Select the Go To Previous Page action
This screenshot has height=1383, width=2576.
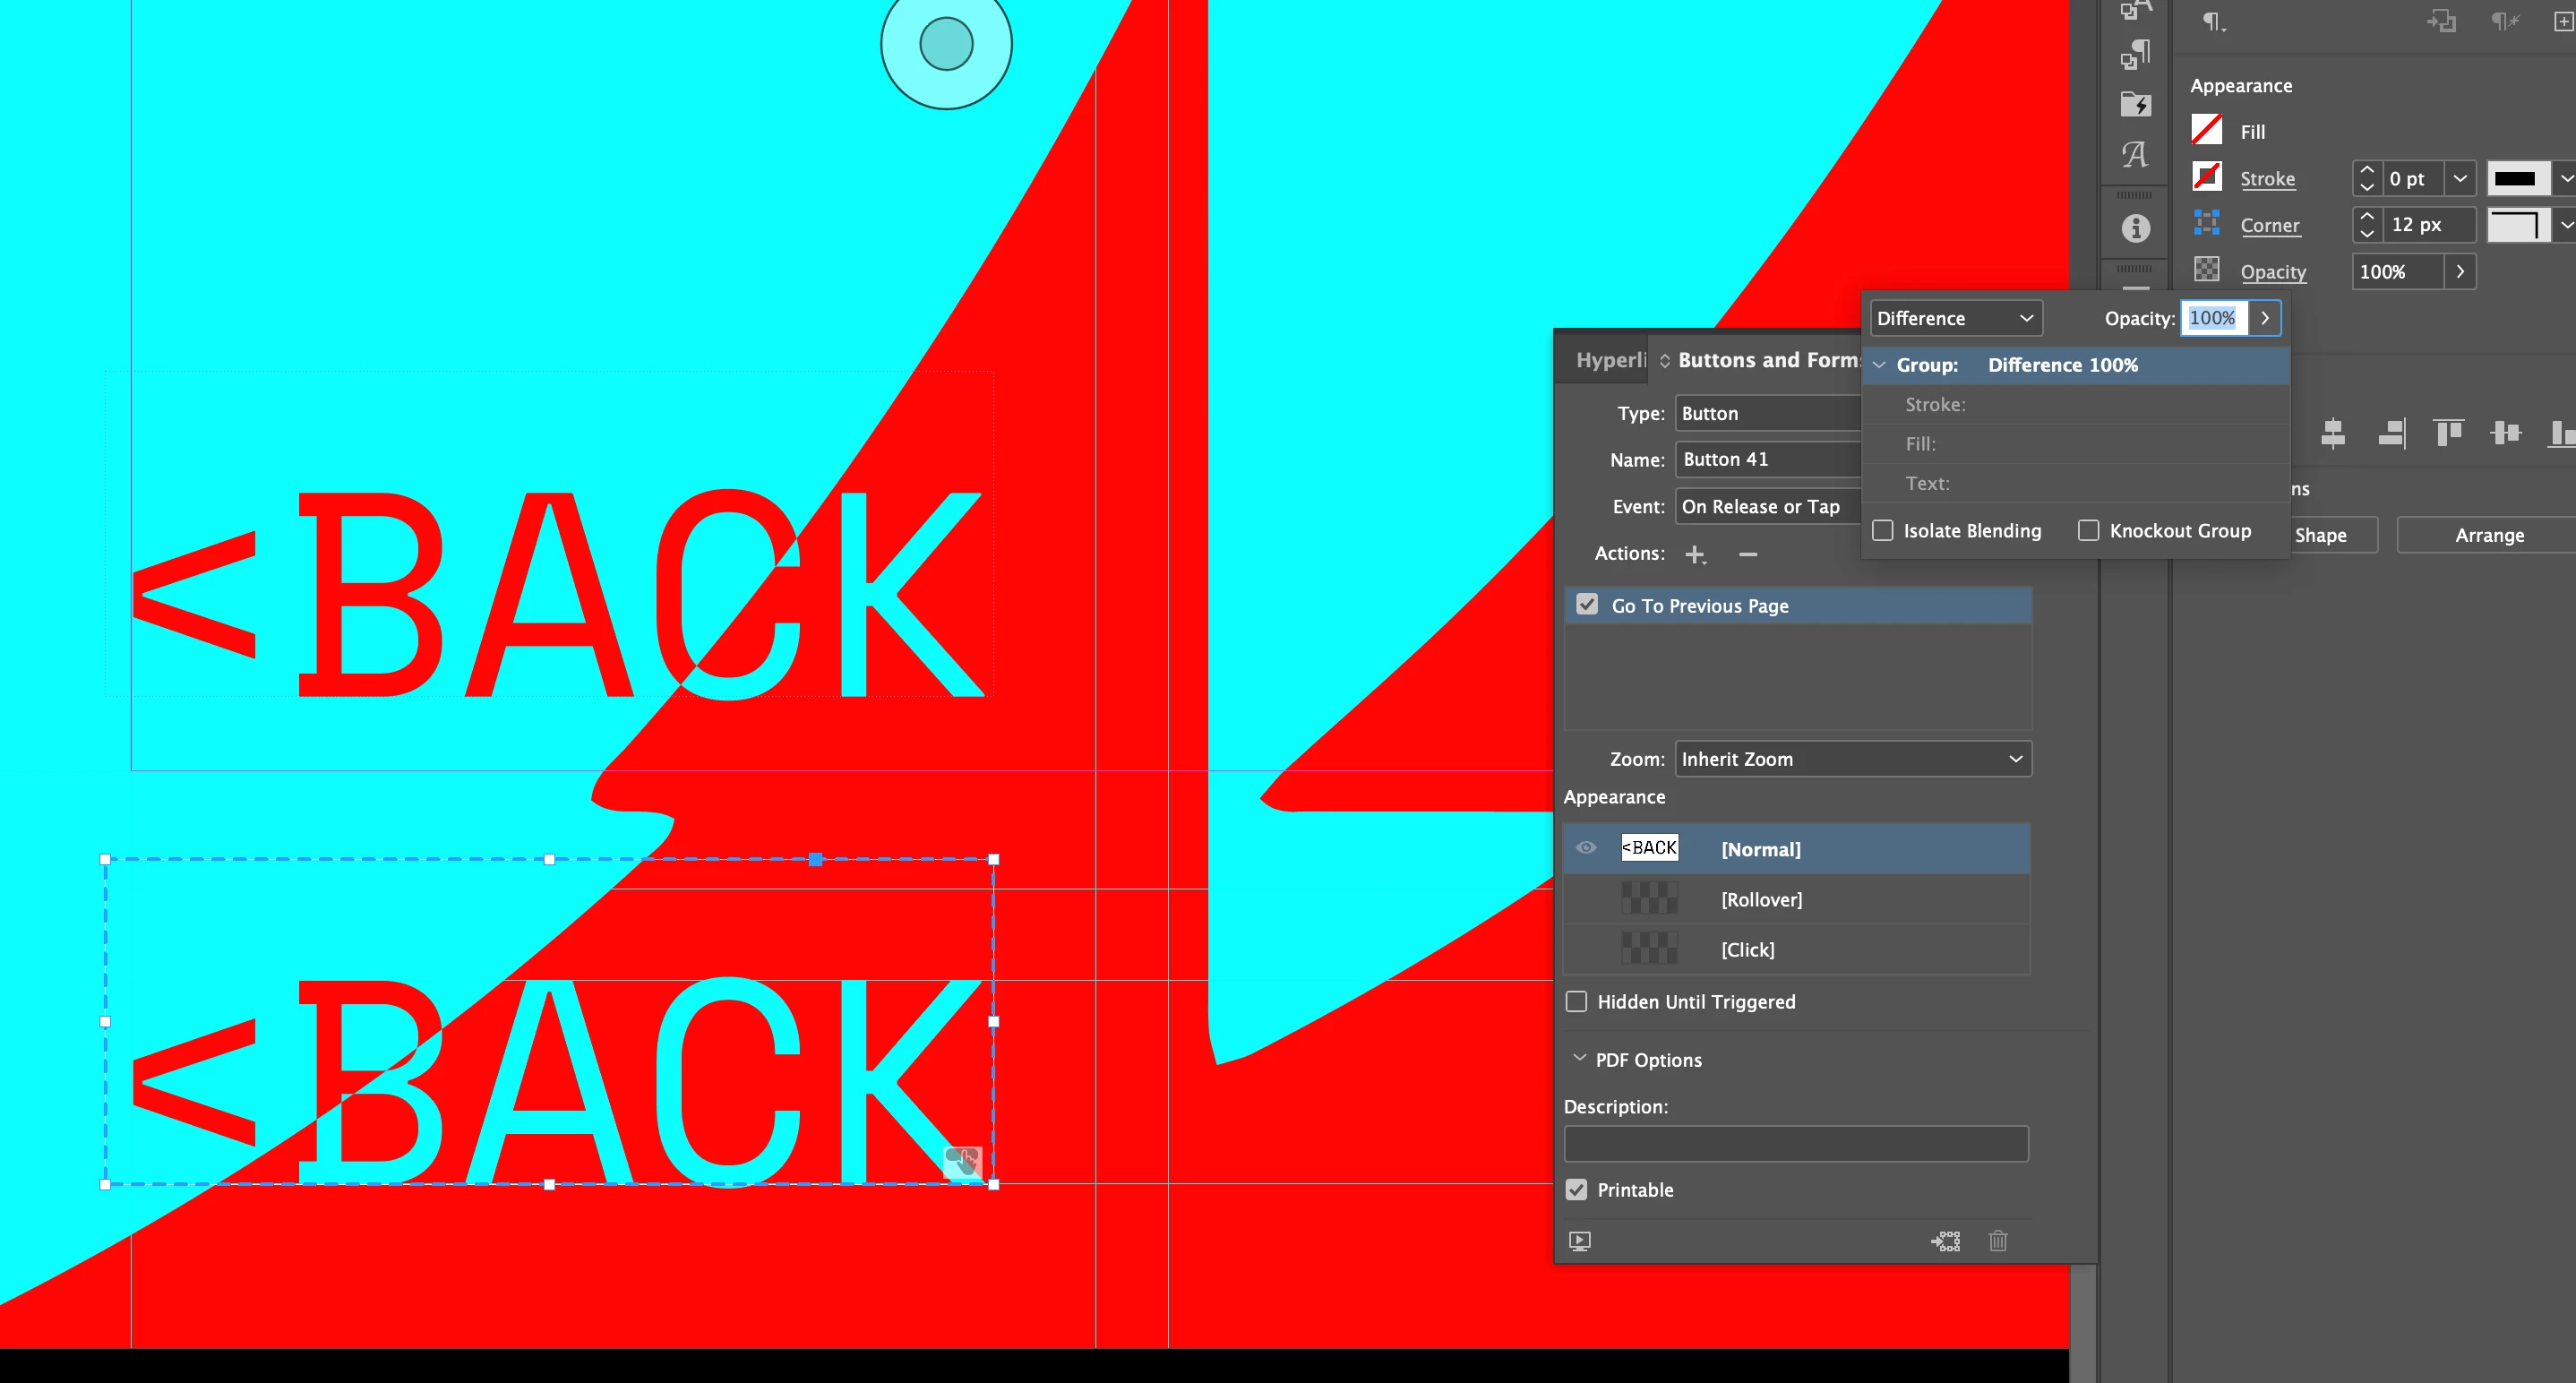pos(1700,606)
